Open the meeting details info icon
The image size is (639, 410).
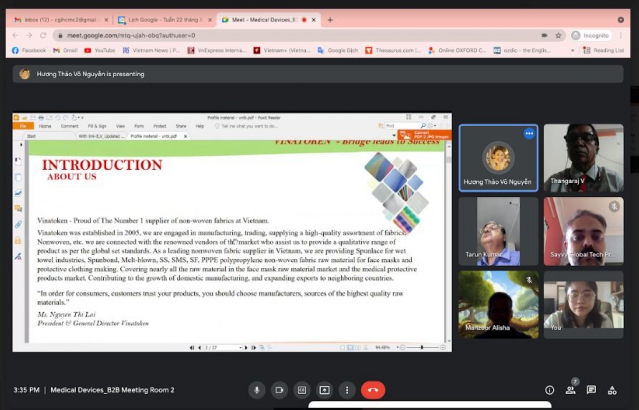click(549, 390)
